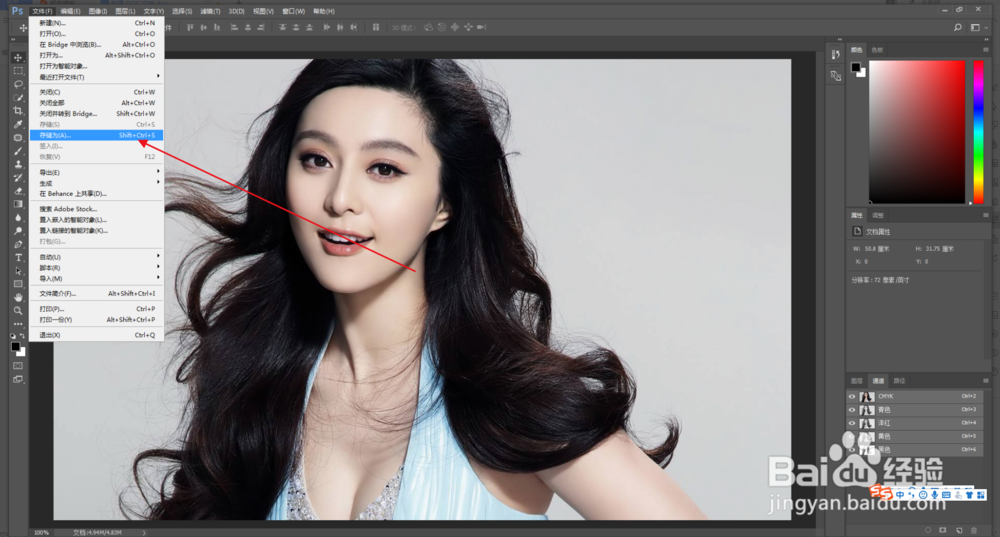
Task: Click the rainbow hue slider strip
Action: click(x=978, y=132)
